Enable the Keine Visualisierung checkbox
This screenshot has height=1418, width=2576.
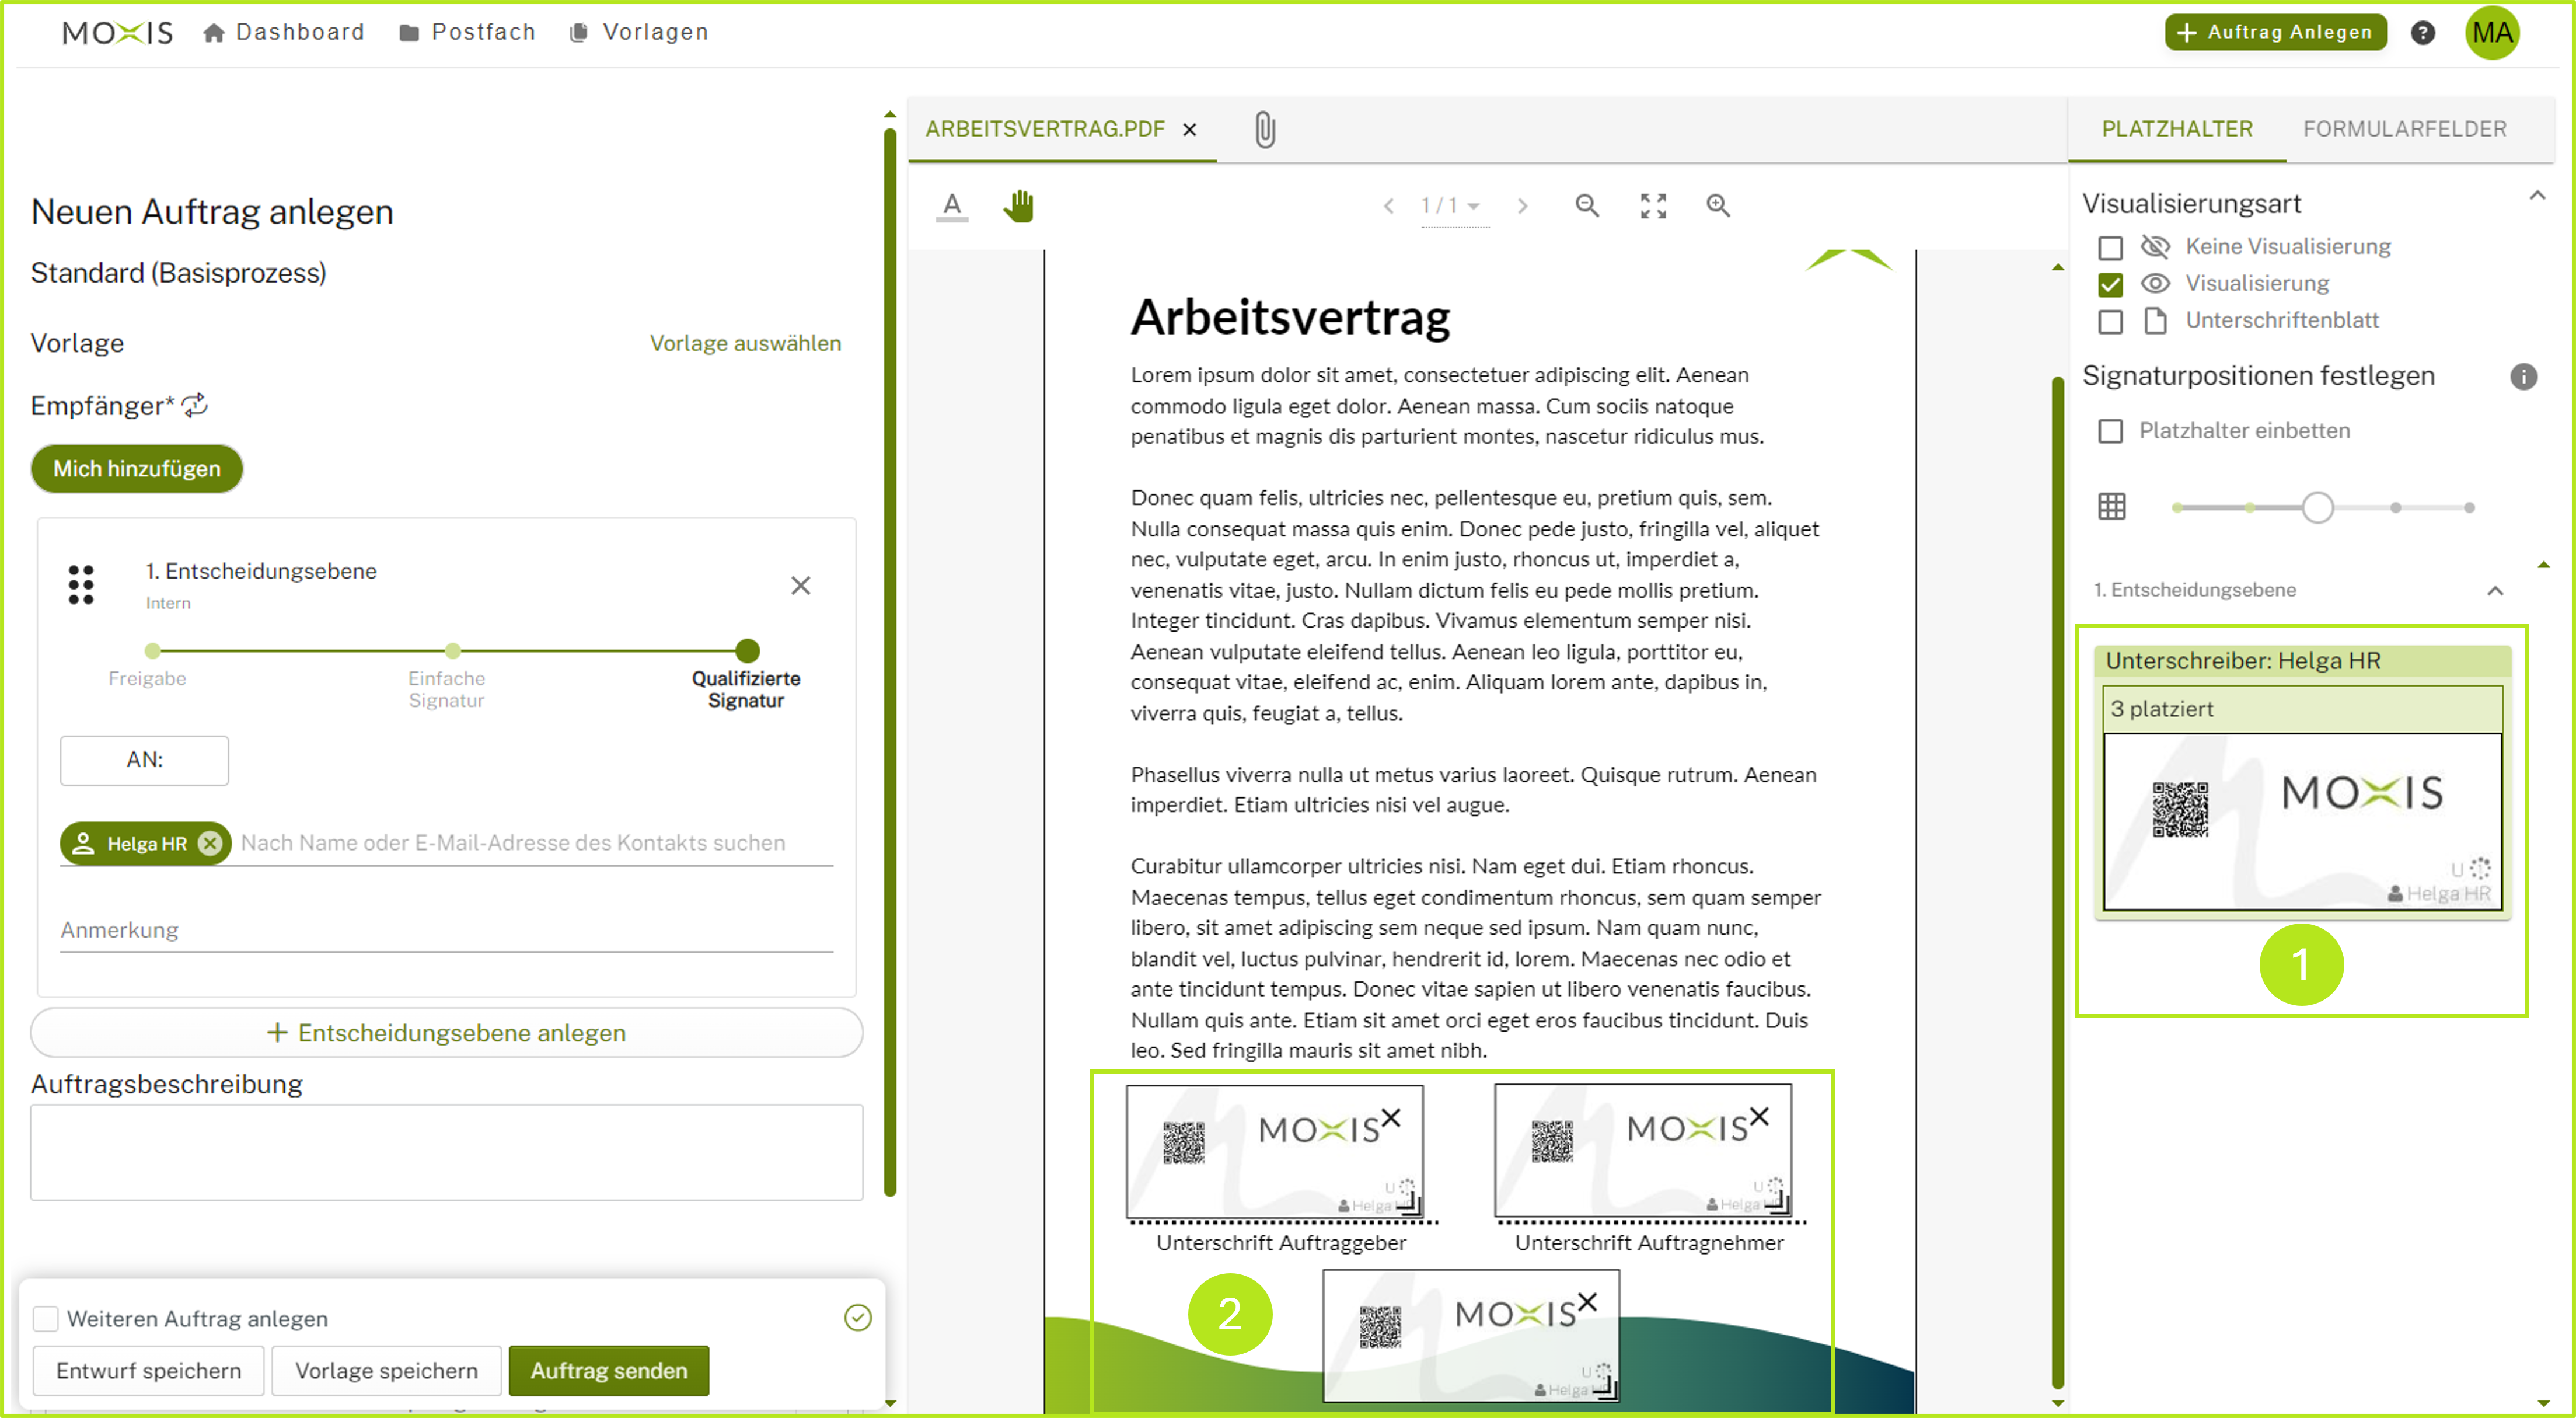click(2111, 247)
